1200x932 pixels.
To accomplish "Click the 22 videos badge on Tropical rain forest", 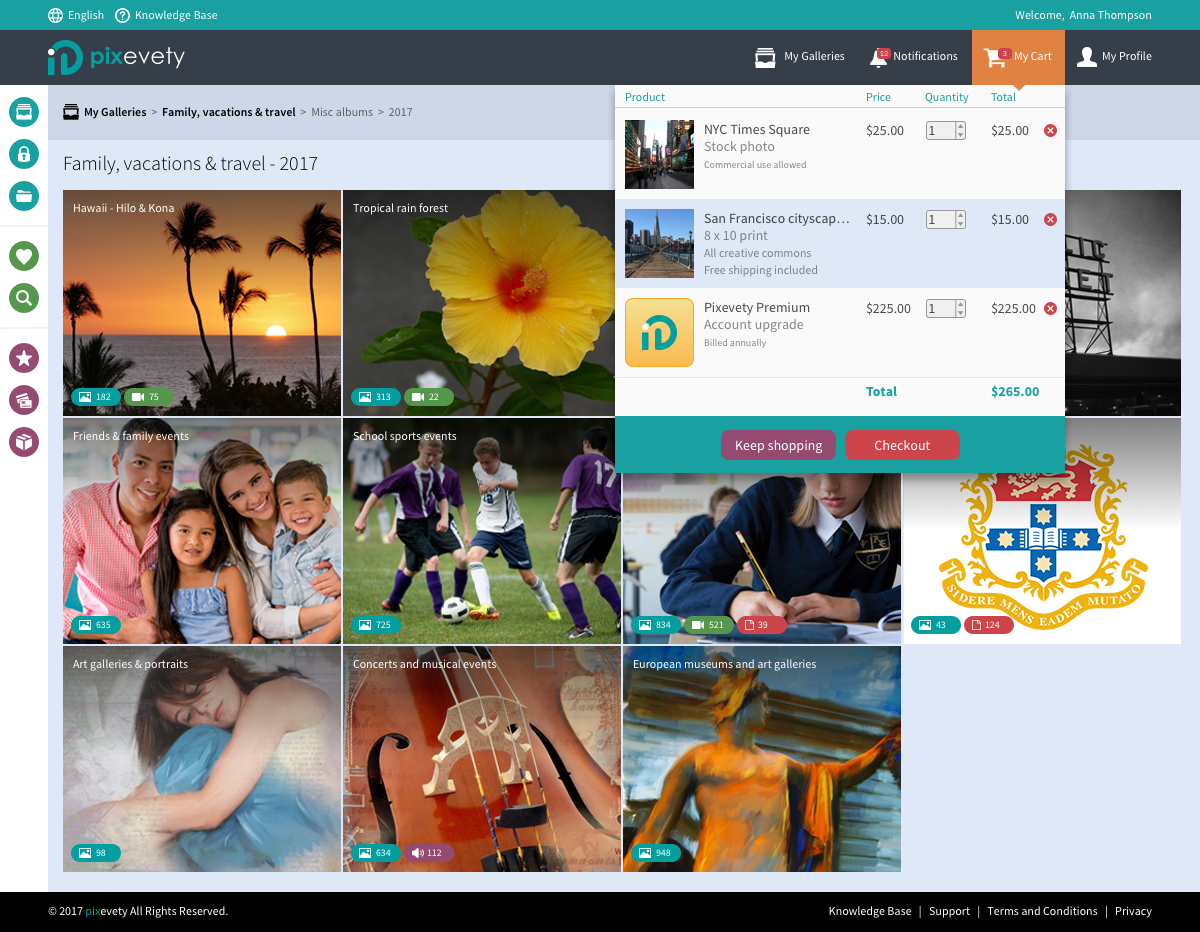I will pos(428,397).
